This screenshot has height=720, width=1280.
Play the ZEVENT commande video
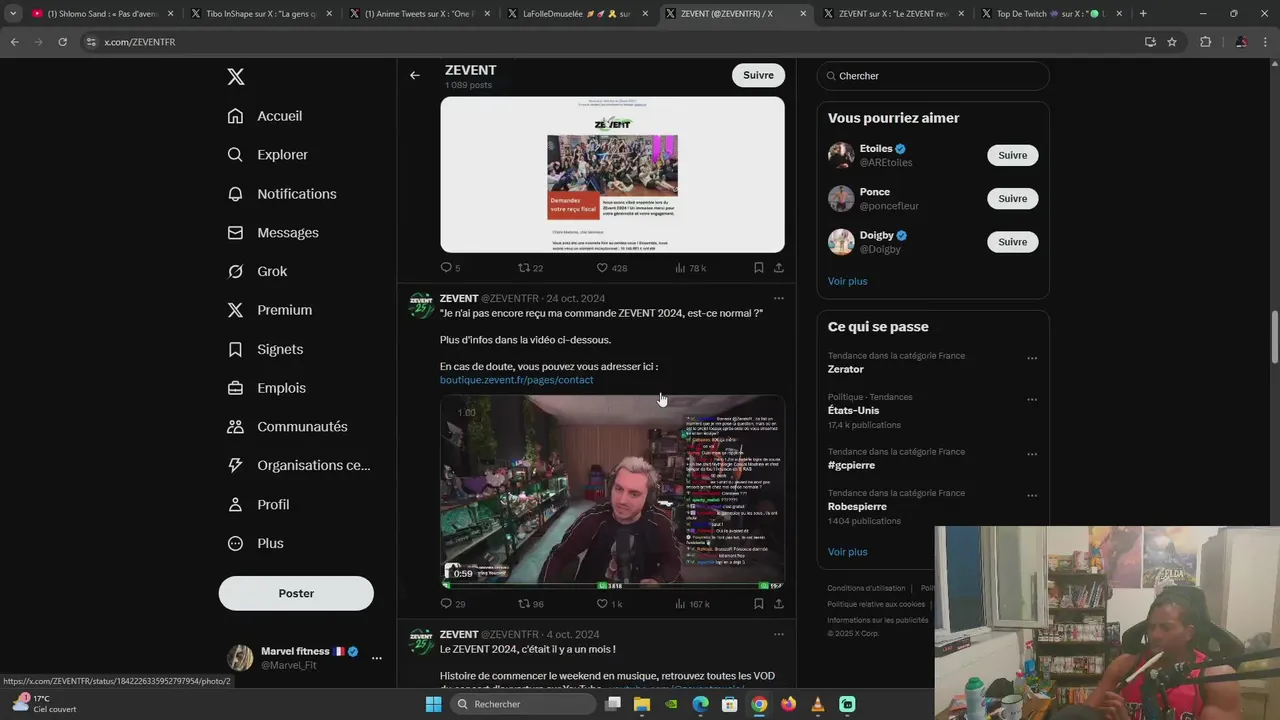tap(612, 491)
